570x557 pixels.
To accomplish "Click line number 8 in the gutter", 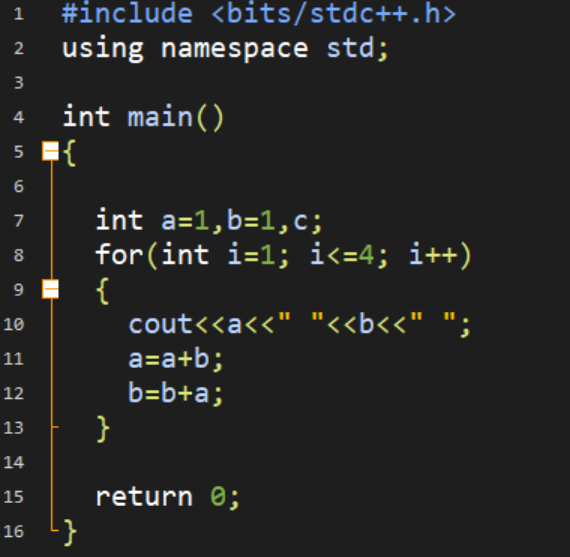I will point(19,255).
